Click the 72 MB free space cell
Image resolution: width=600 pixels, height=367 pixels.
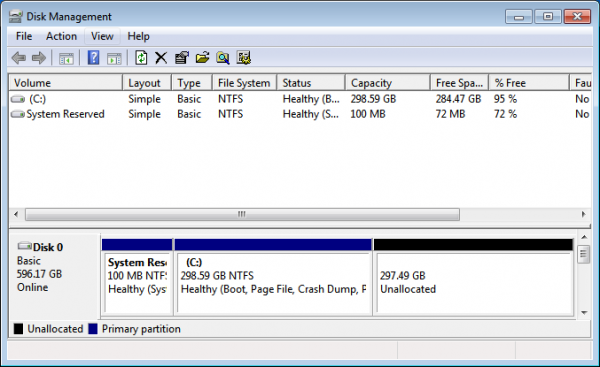click(450, 114)
